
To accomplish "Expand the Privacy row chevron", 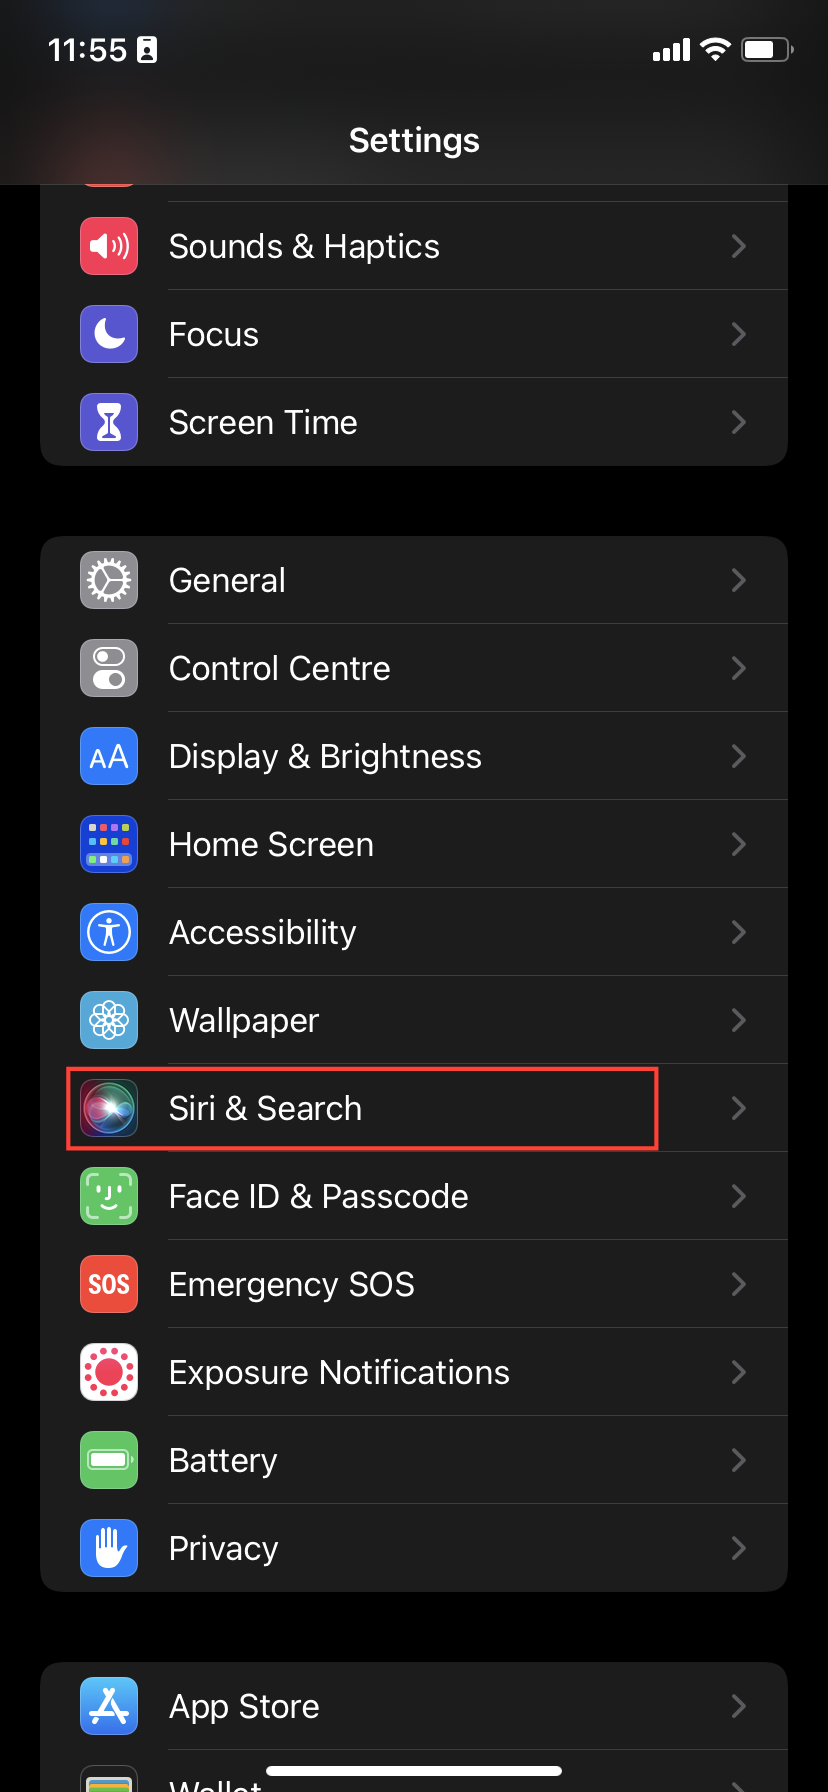I will coord(739,1548).
